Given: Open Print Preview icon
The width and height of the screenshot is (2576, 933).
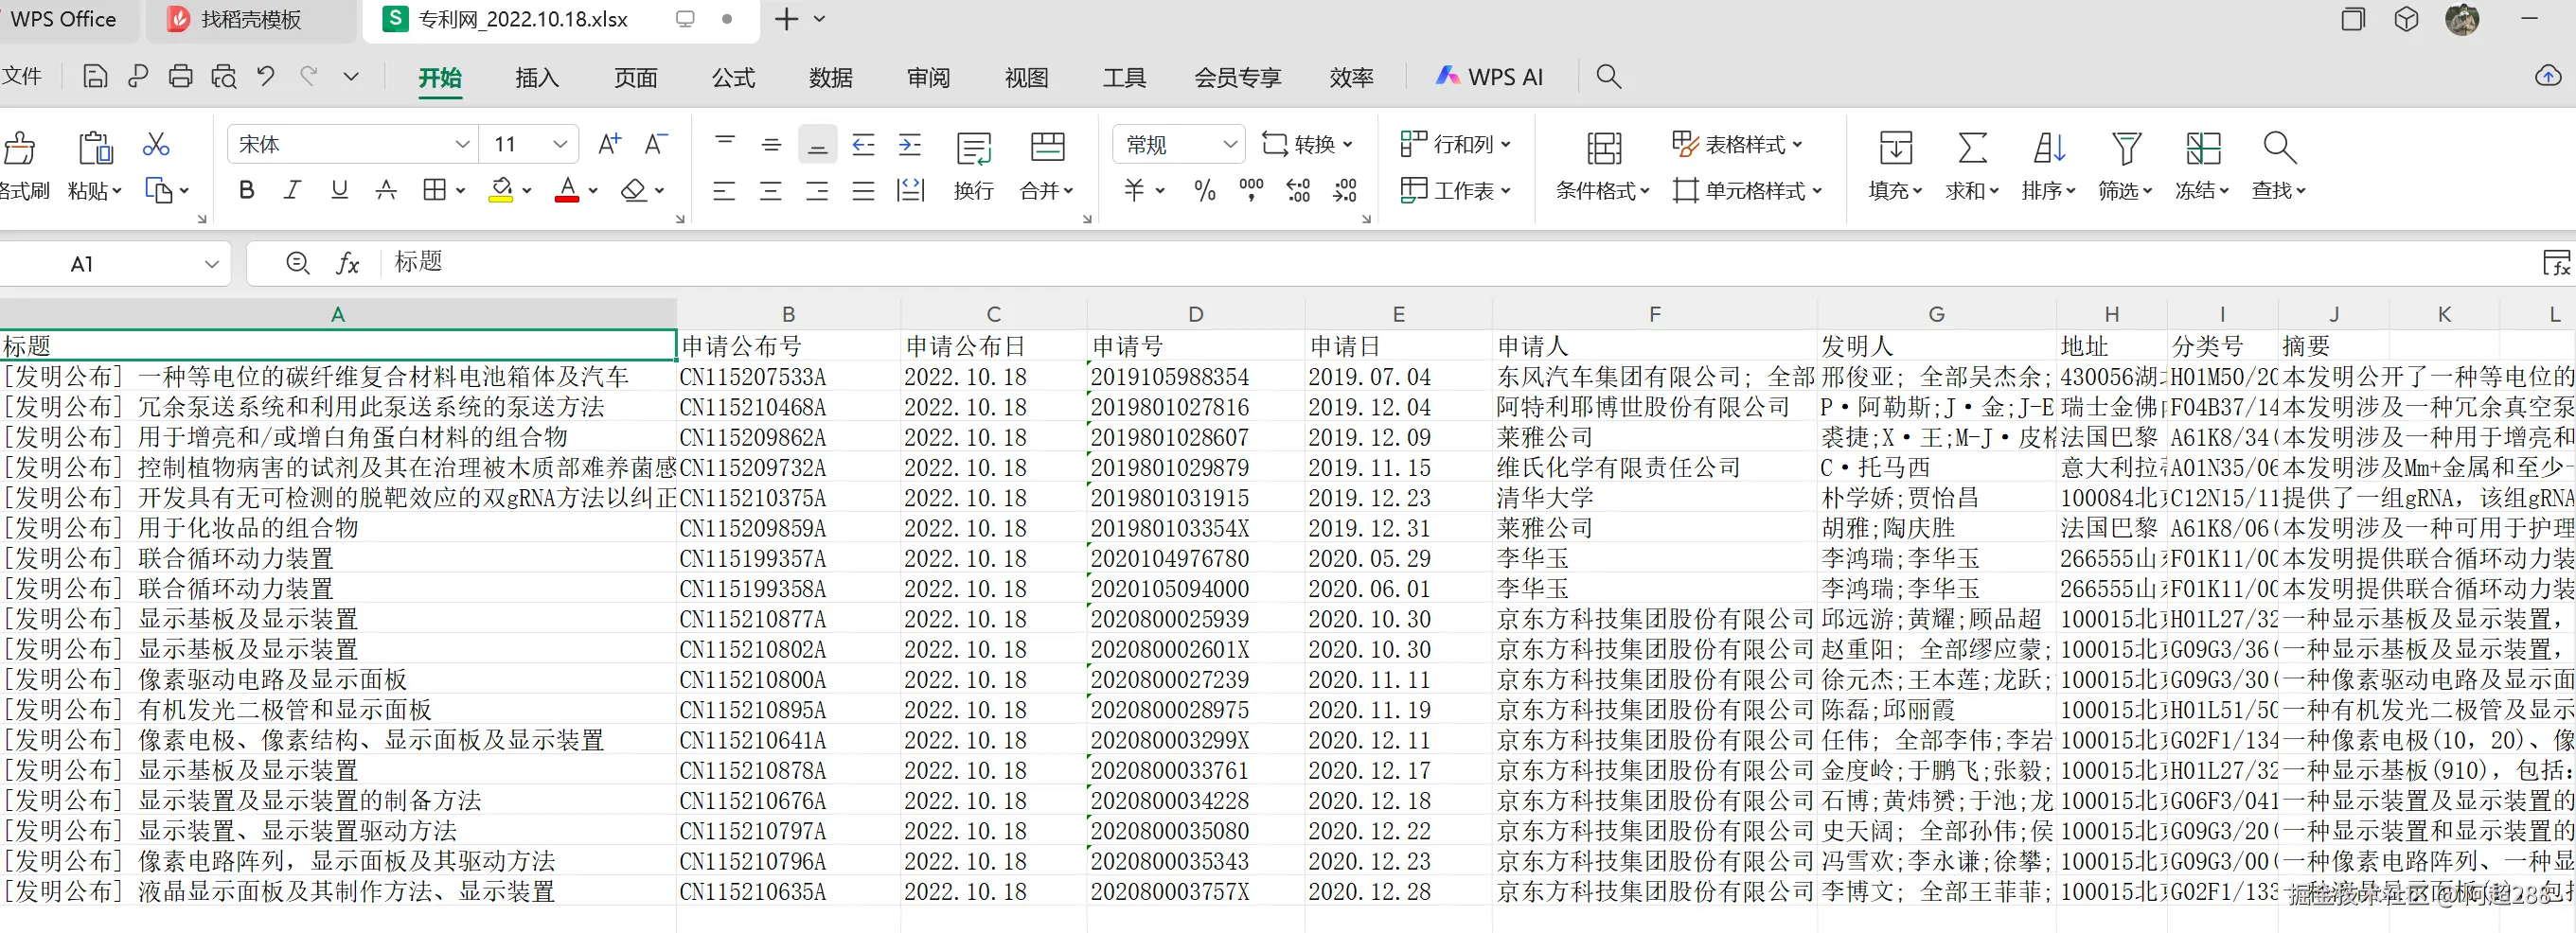Looking at the screenshot, I should [x=224, y=77].
